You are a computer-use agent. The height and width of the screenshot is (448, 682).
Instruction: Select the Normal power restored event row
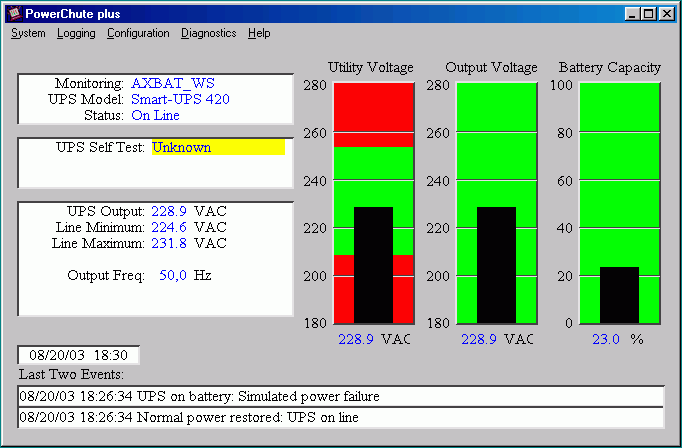coord(341,418)
